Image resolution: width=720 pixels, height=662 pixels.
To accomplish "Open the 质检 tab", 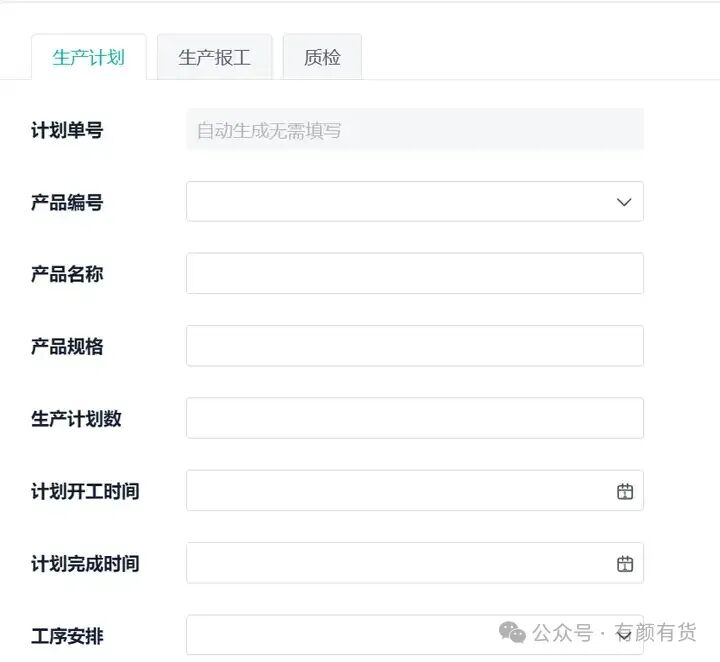I will click(x=322, y=57).
